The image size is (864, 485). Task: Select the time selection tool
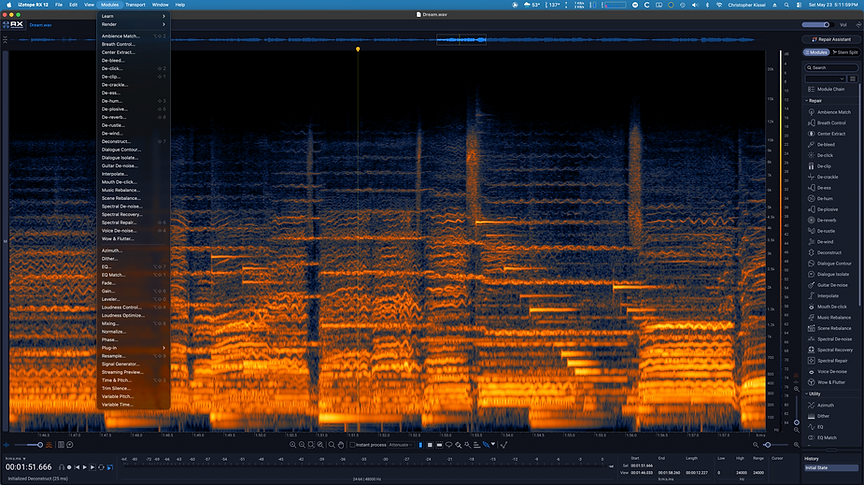pyautogui.click(x=420, y=445)
